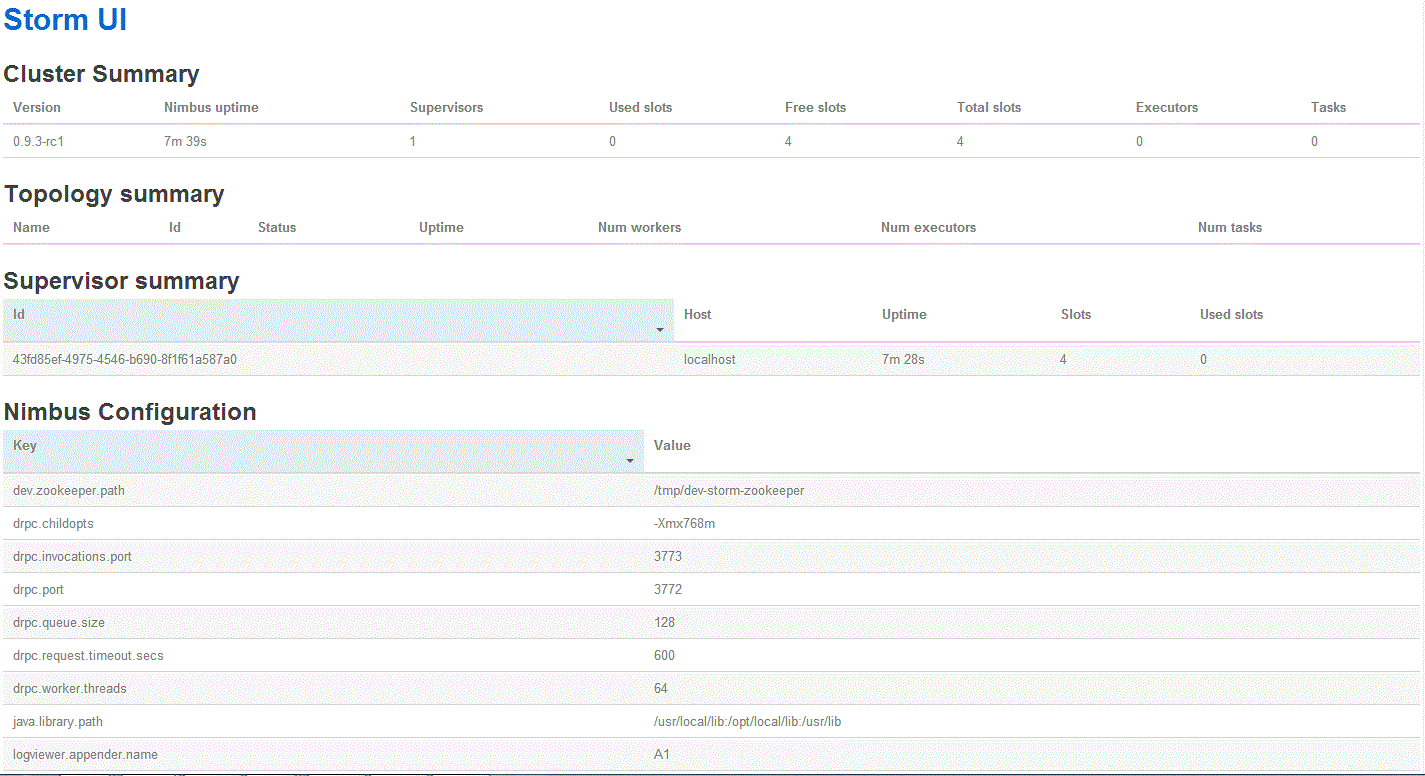
Task: Click the java.library.path key
Action: 58,721
